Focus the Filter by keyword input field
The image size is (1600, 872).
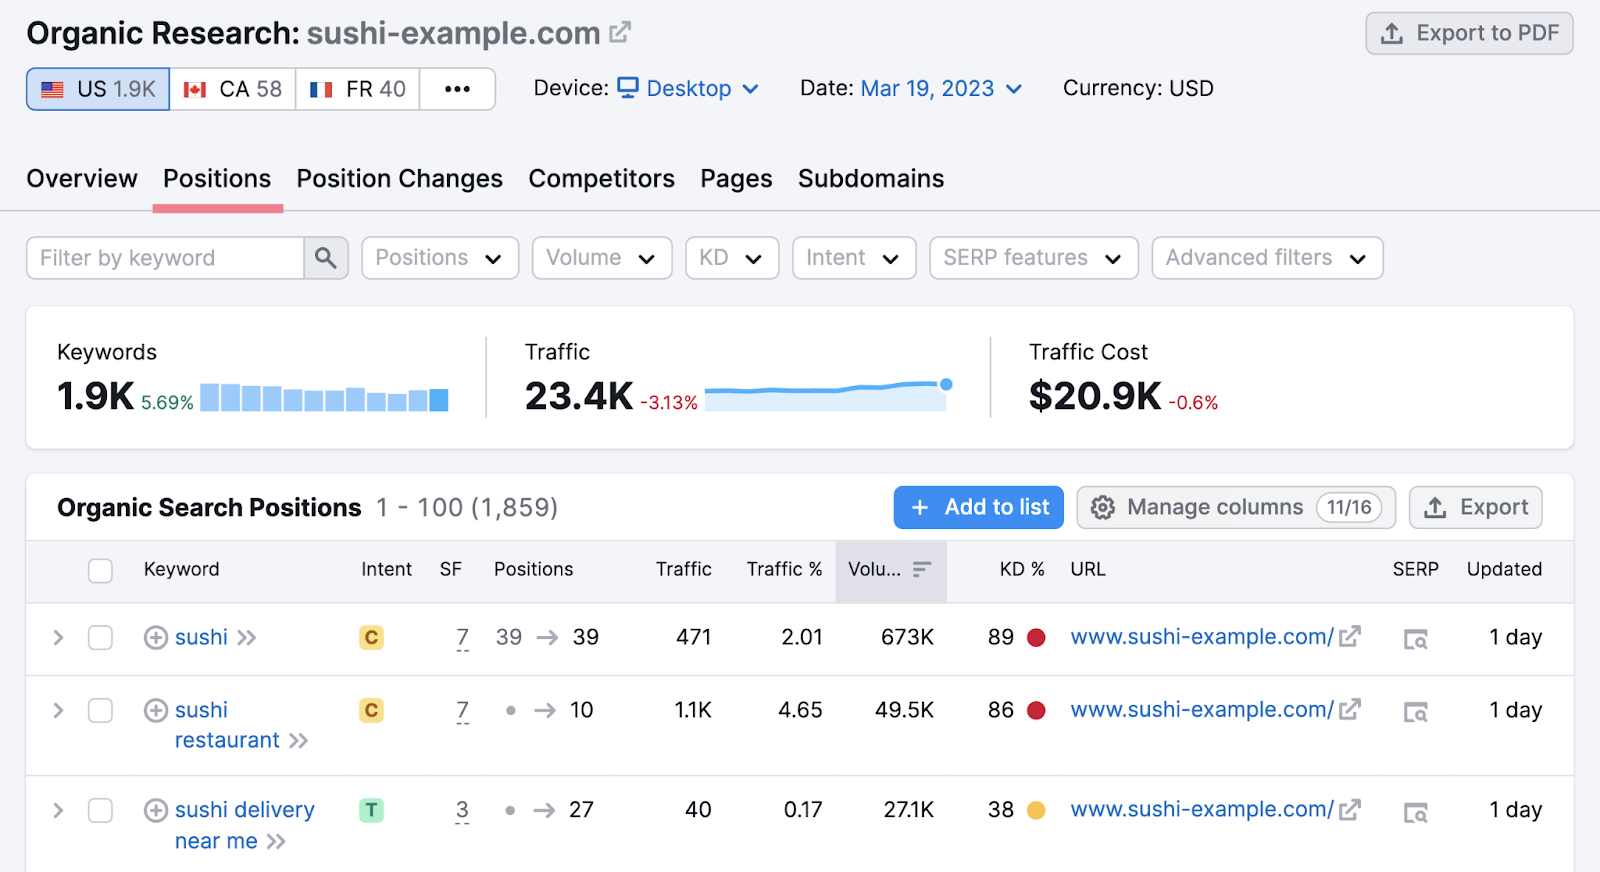[x=165, y=258]
